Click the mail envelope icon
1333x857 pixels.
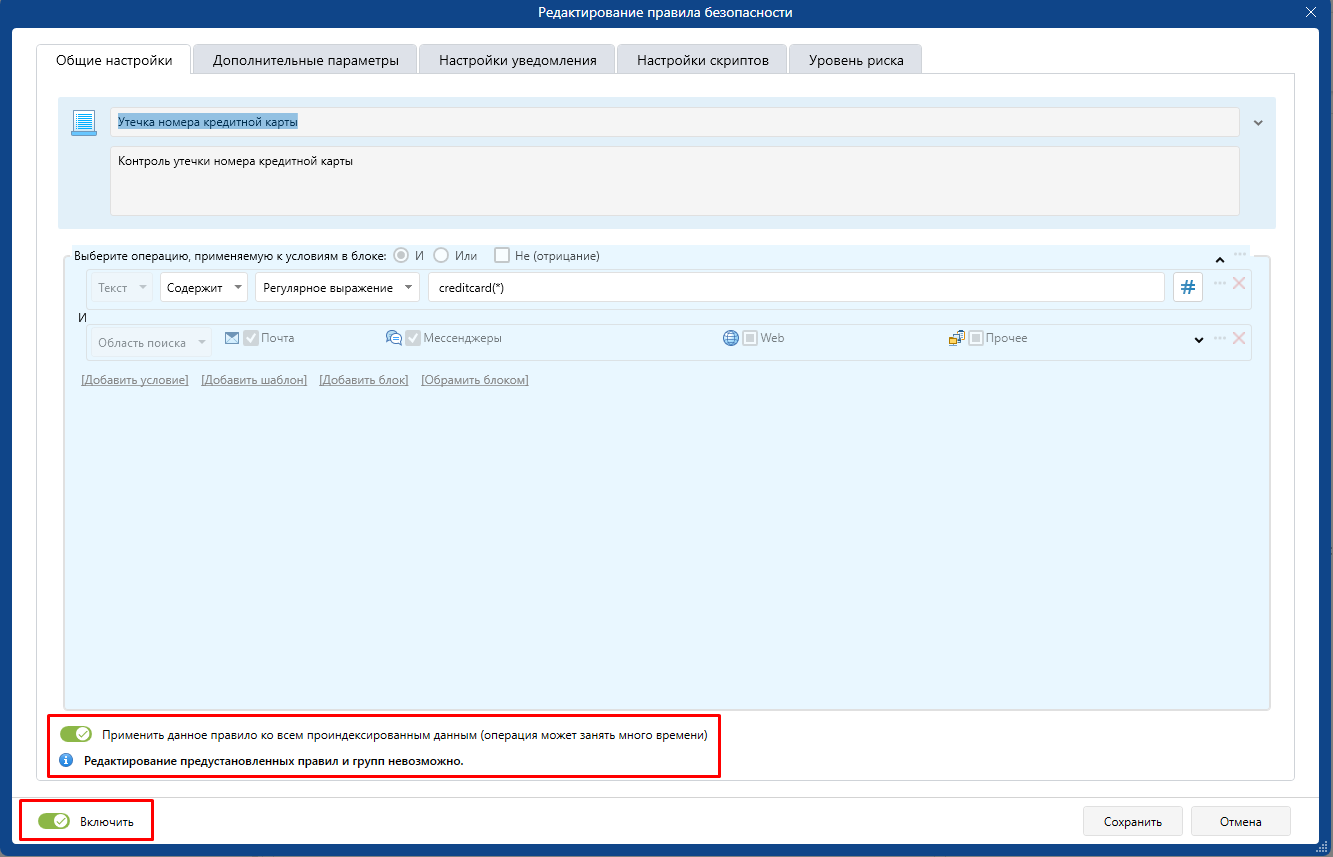click(232, 338)
